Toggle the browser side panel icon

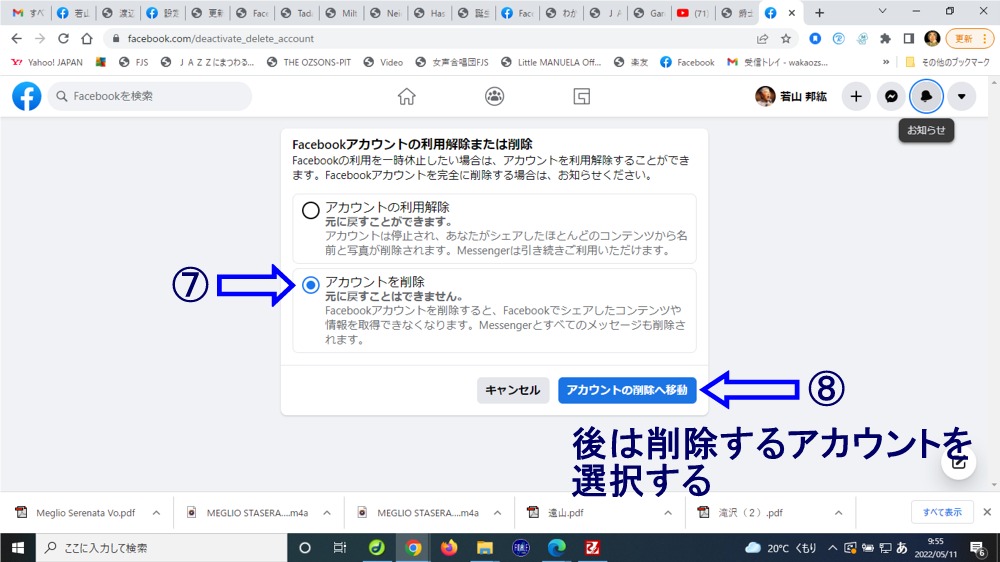coord(909,39)
